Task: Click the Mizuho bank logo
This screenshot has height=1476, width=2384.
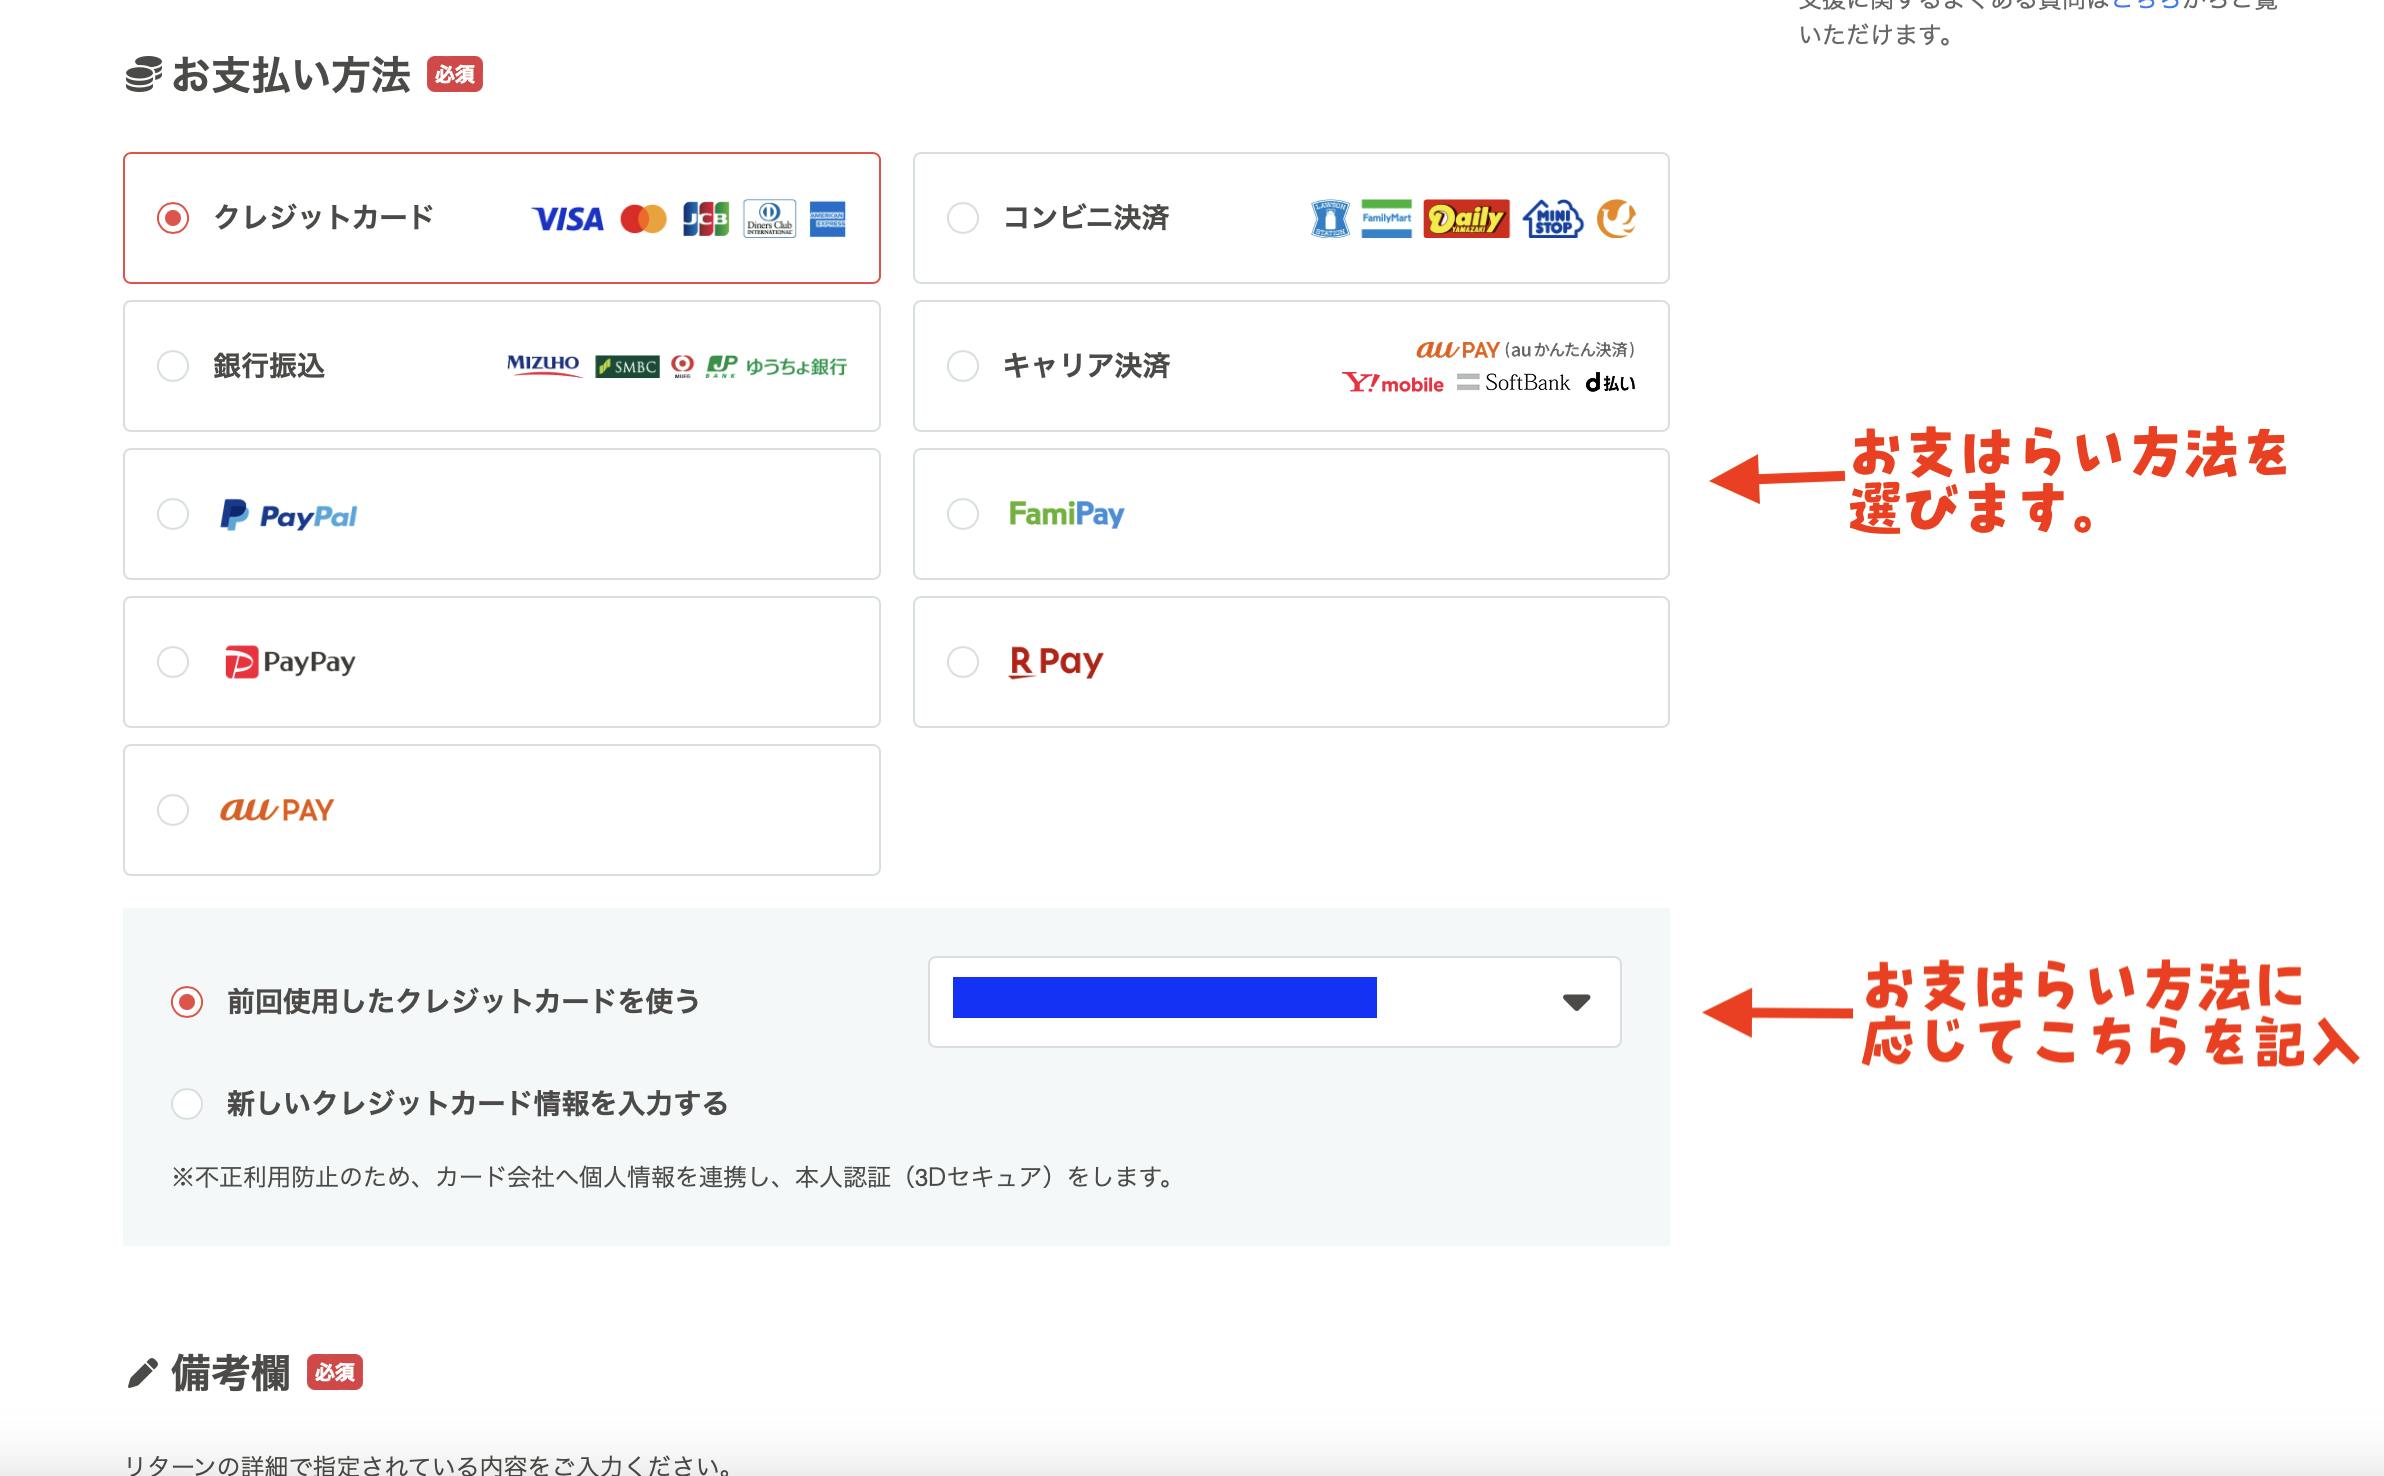Action: tap(543, 365)
